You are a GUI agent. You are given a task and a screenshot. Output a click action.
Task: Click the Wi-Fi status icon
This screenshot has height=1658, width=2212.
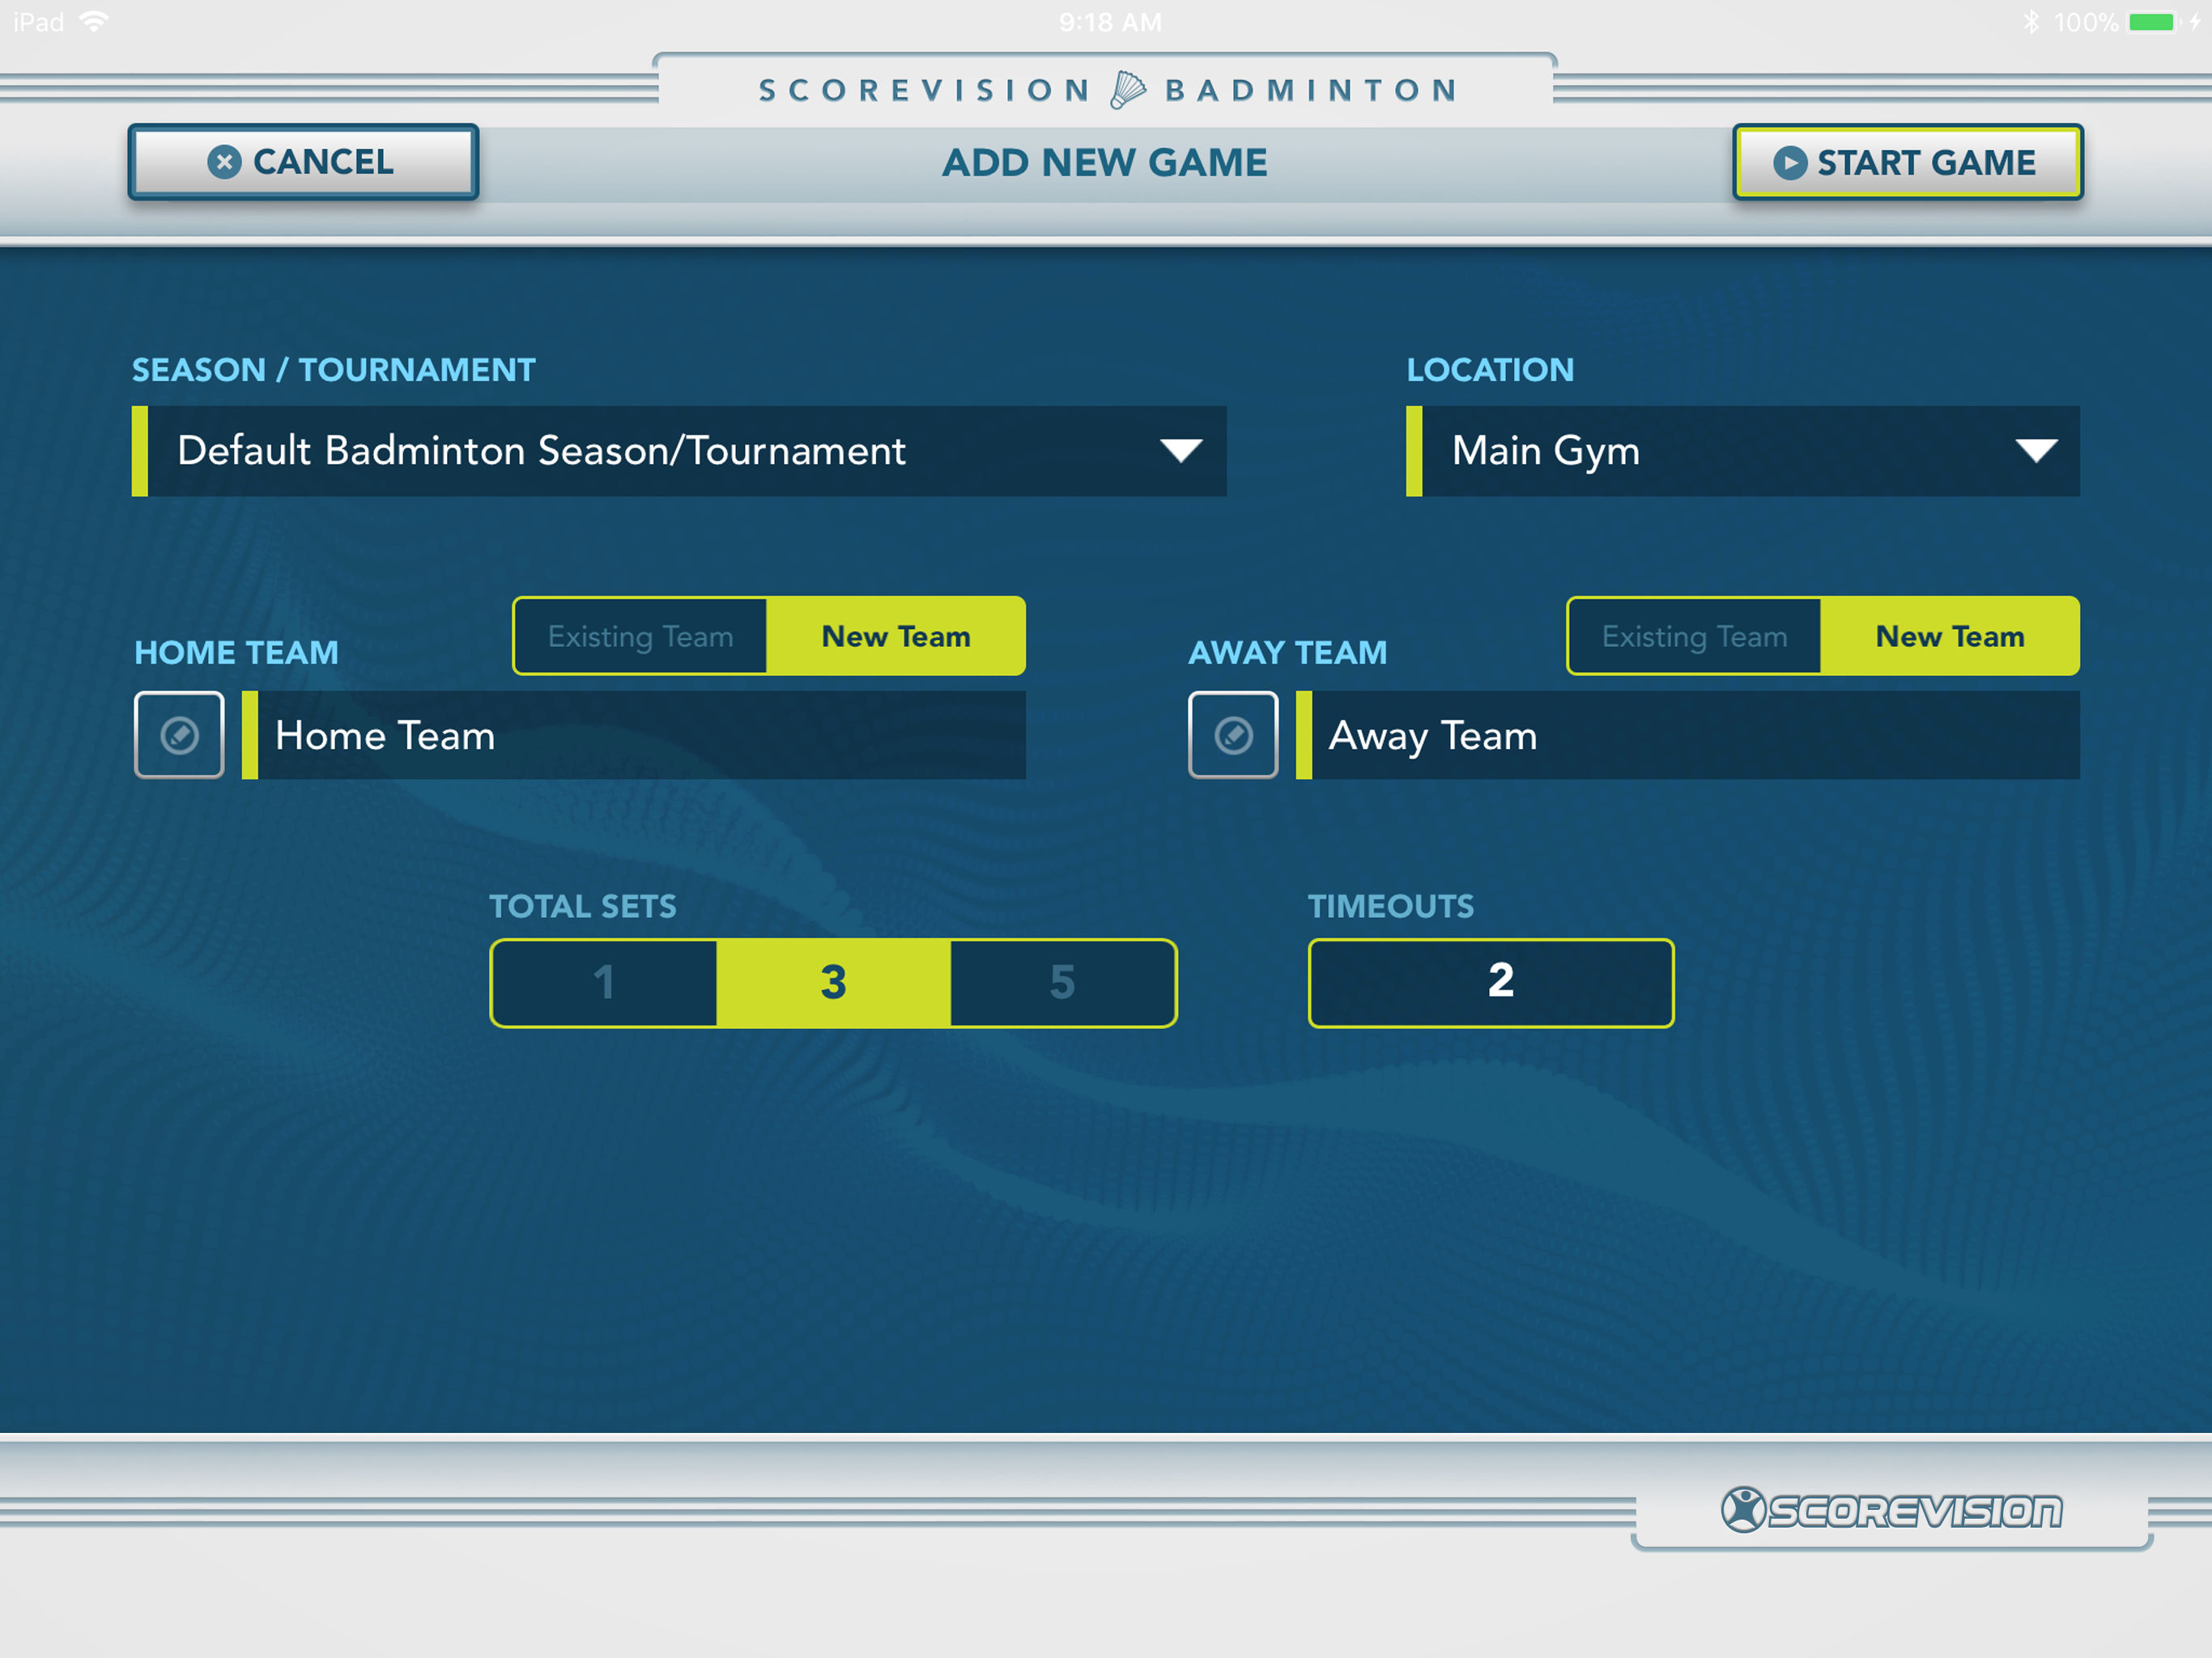point(94,22)
